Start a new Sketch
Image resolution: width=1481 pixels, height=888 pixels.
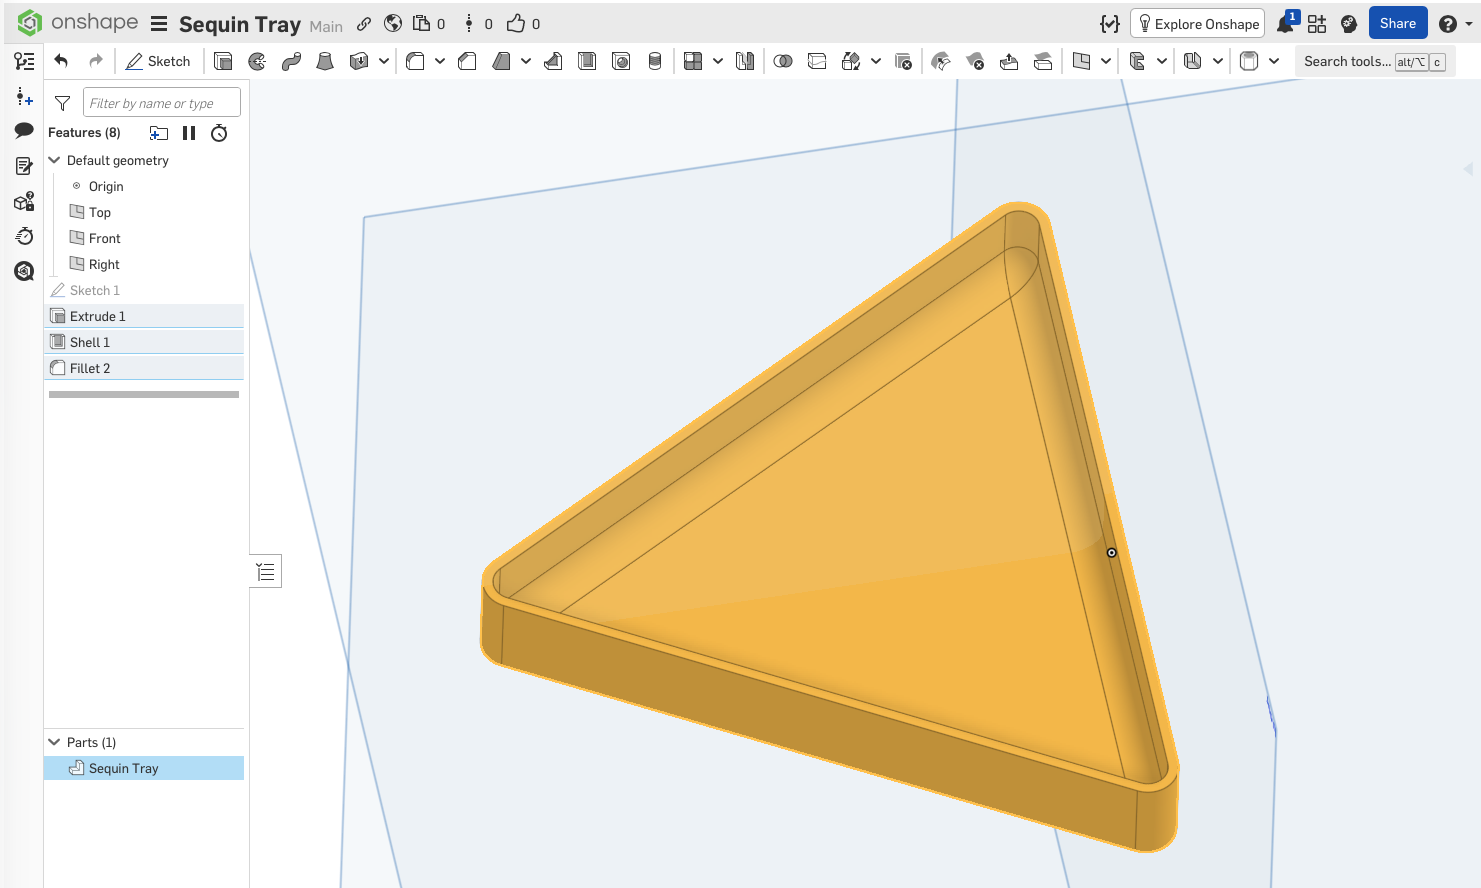coord(158,61)
